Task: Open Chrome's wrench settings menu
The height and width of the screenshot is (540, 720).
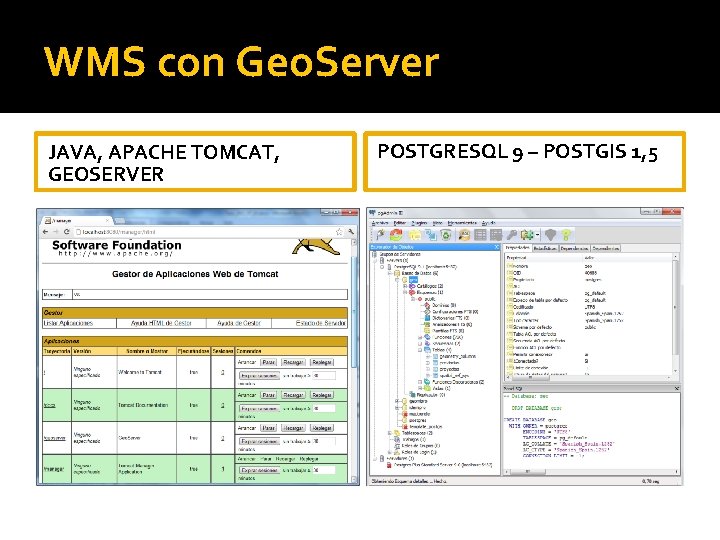Action: click(x=351, y=232)
